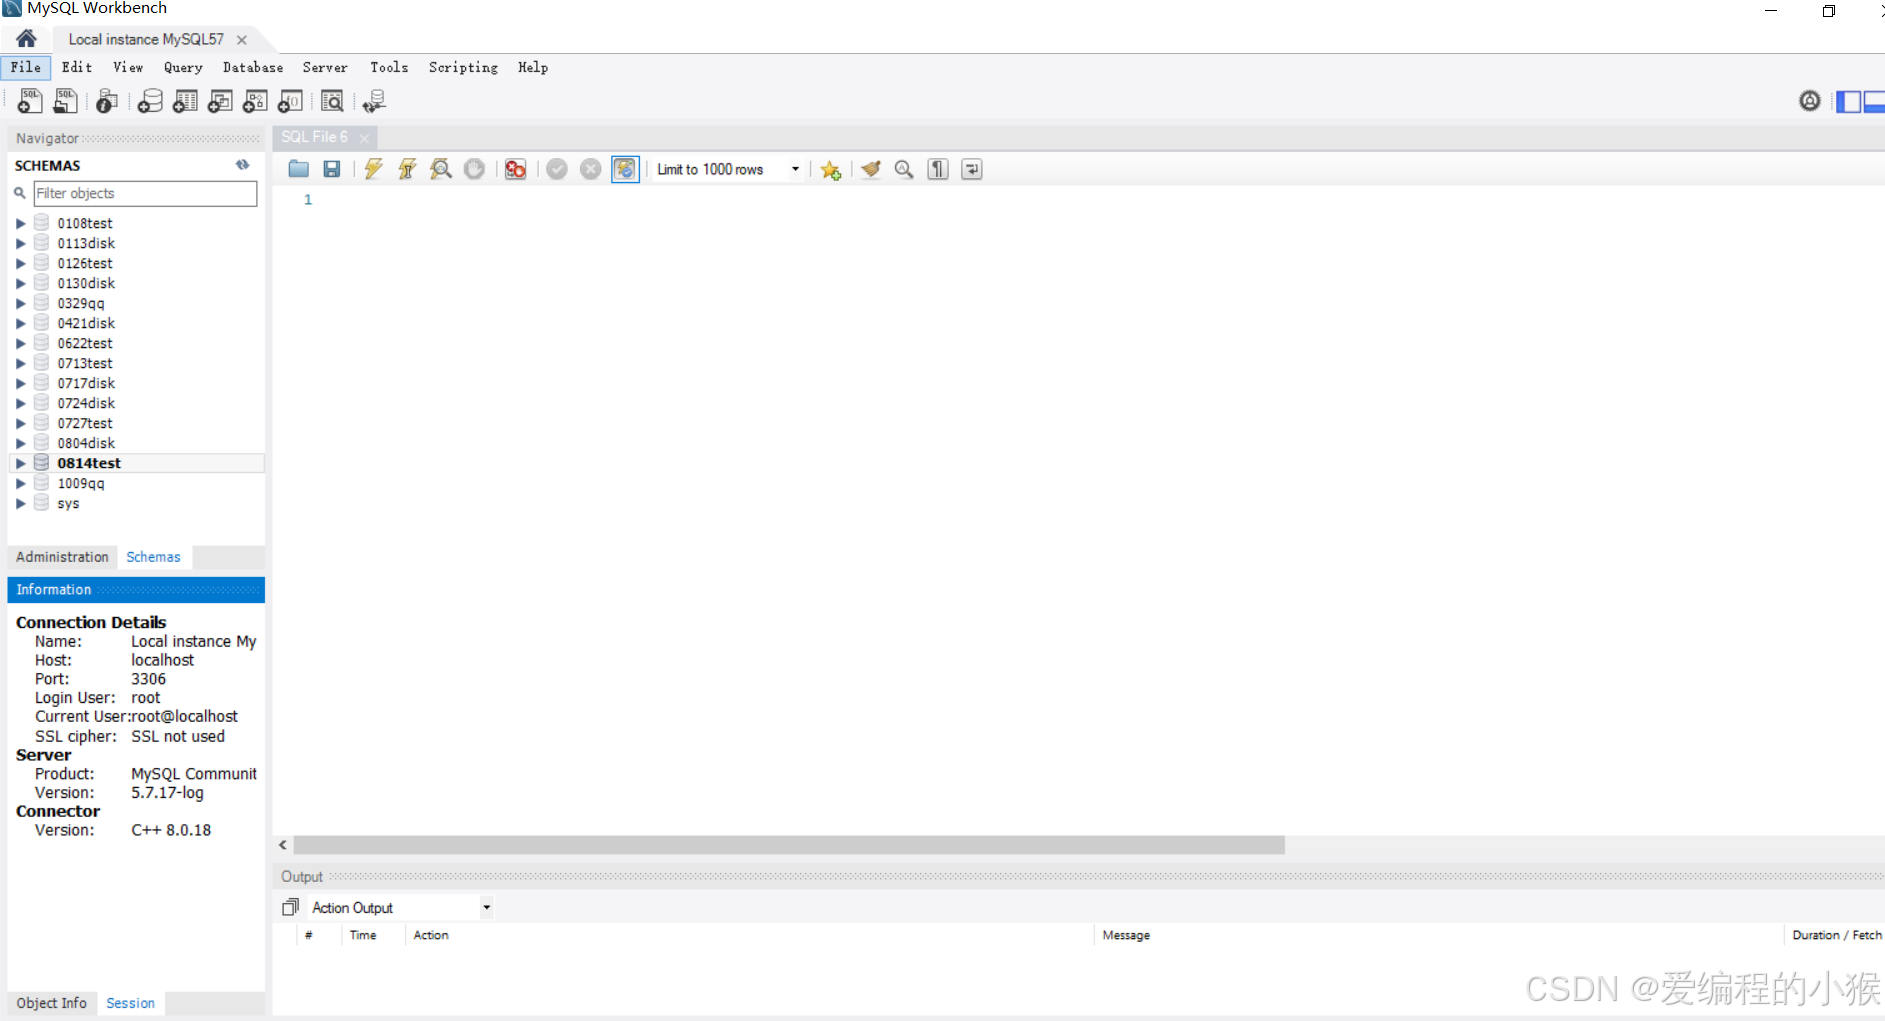The image size is (1885, 1021).
Task: Create a new schema in the server
Action: [150, 101]
